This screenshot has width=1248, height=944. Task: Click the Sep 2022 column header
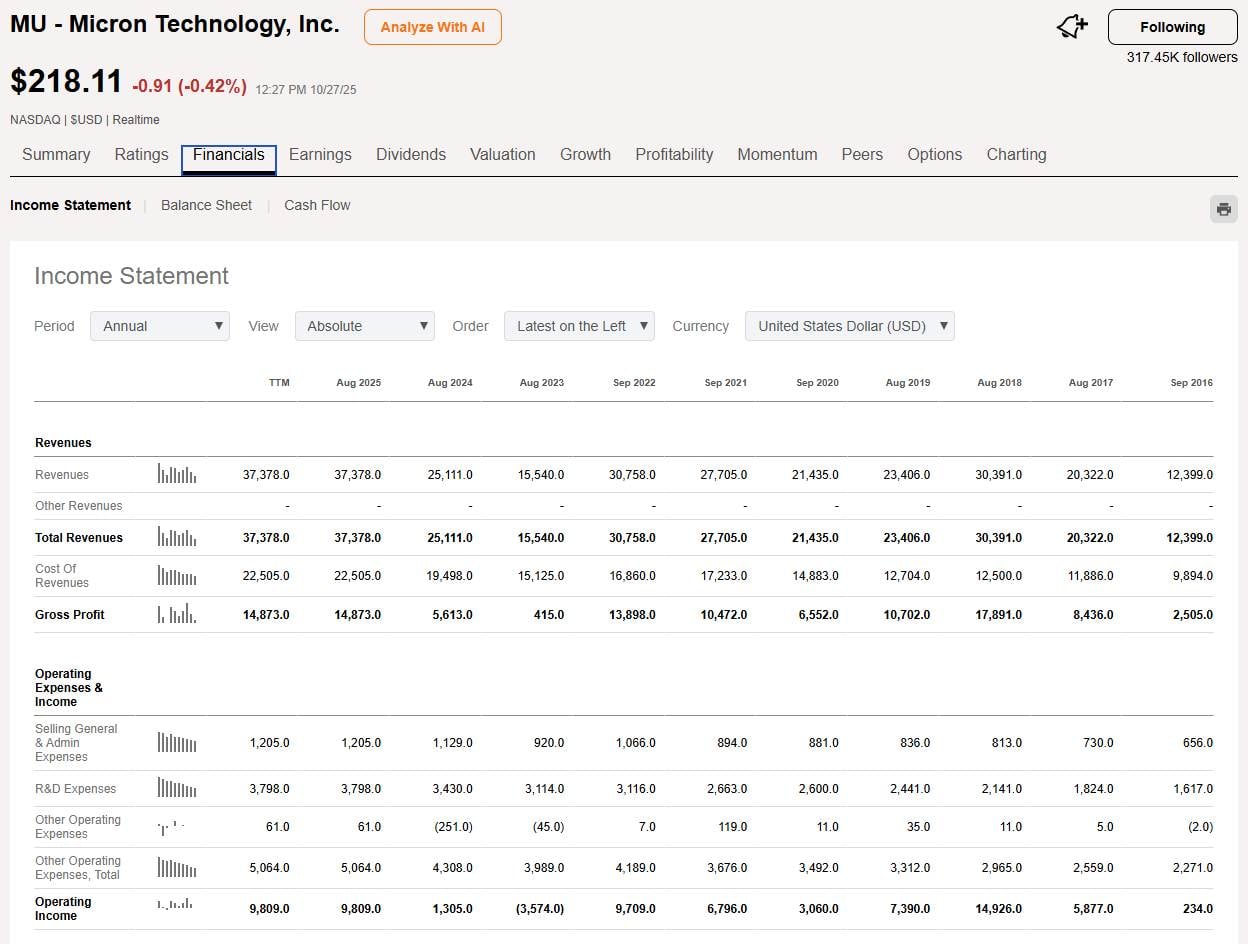(634, 383)
